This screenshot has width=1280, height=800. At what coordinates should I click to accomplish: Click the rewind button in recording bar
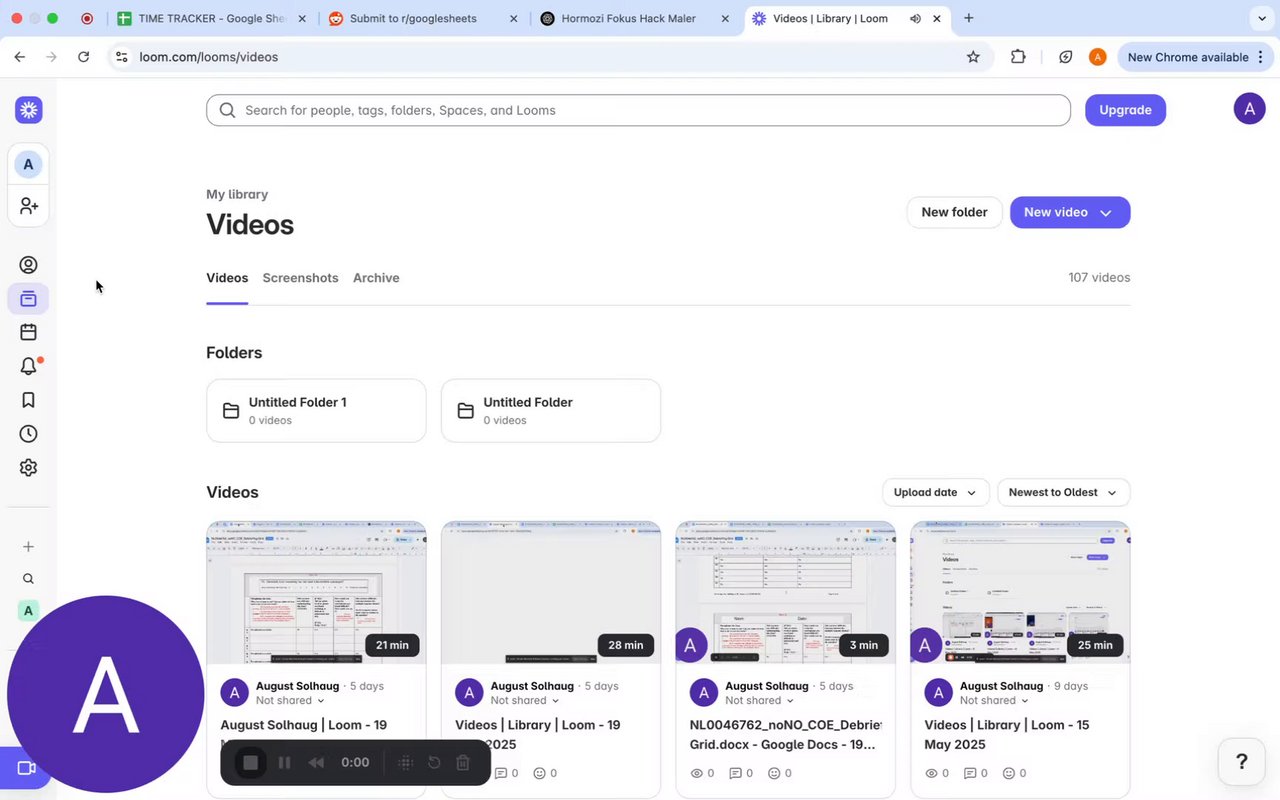316,763
